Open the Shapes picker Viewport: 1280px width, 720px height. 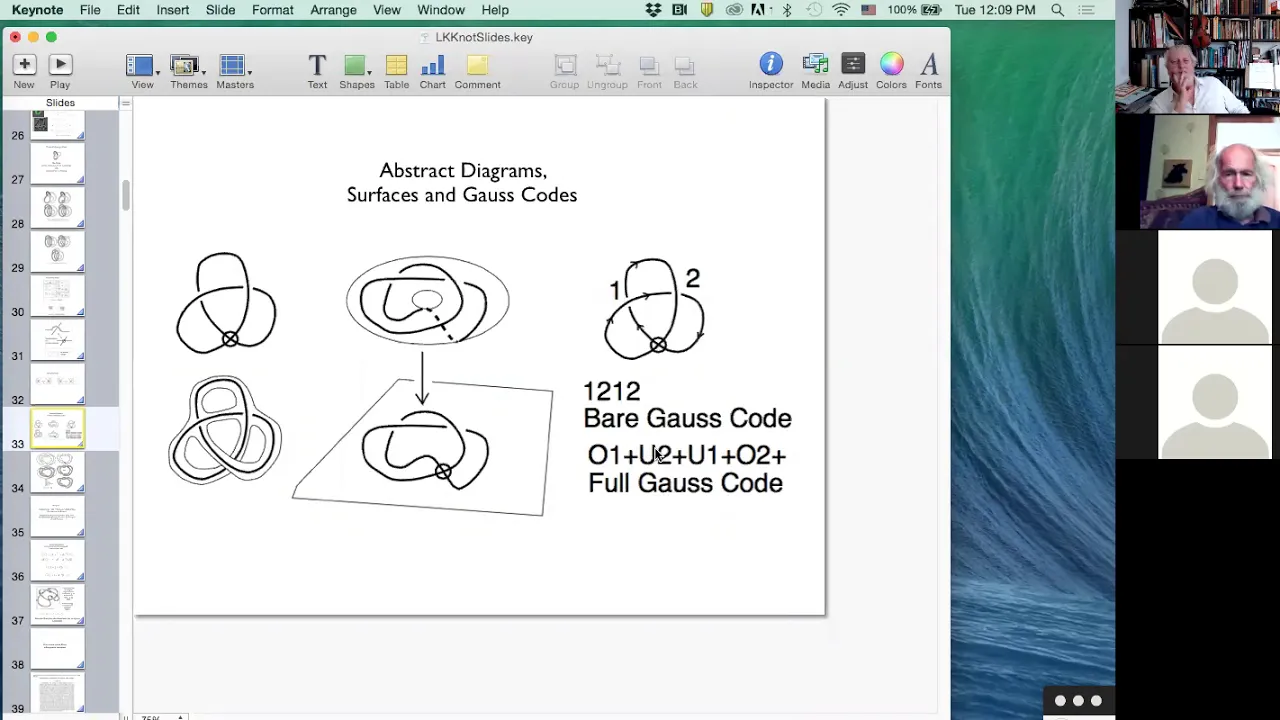coord(356,71)
